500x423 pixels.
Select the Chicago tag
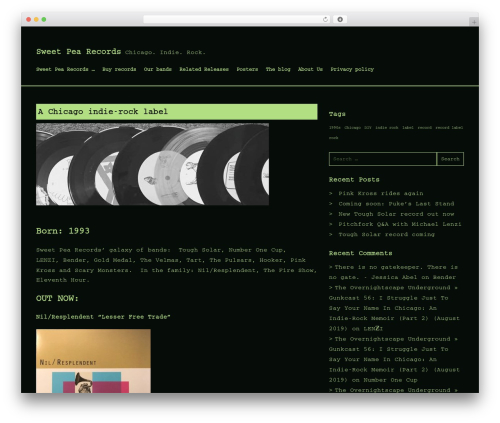[352, 128]
